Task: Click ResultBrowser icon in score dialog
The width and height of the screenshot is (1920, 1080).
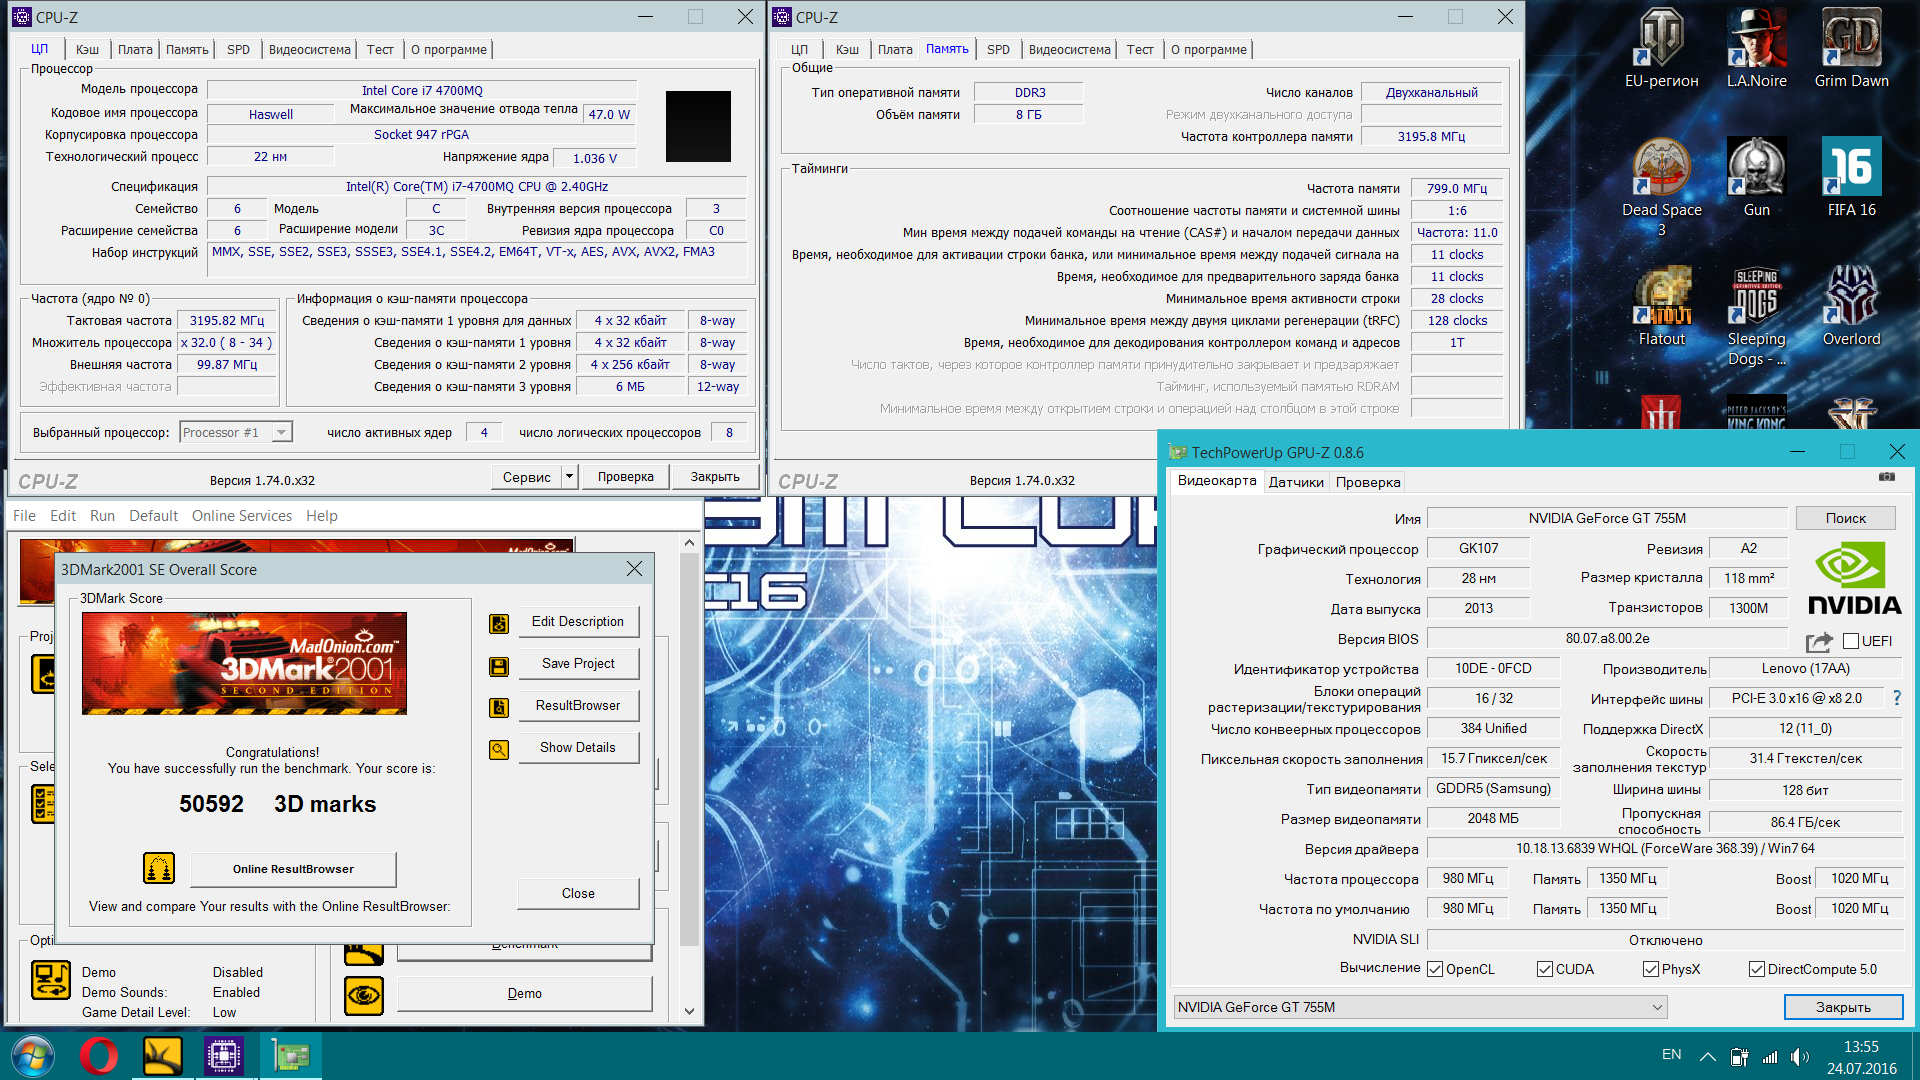Action: 499,708
